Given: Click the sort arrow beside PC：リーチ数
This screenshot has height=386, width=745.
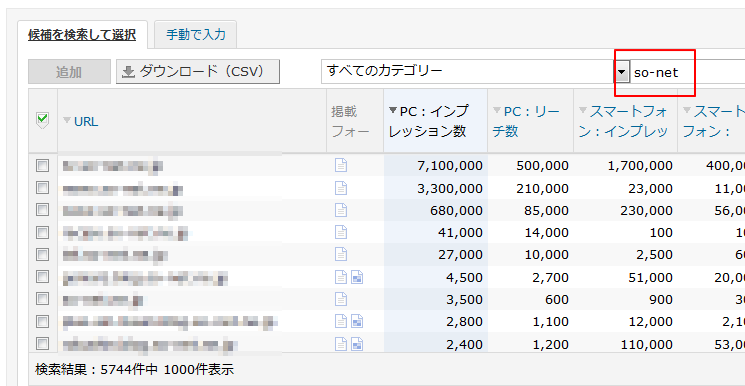Looking at the screenshot, I should [497, 110].
